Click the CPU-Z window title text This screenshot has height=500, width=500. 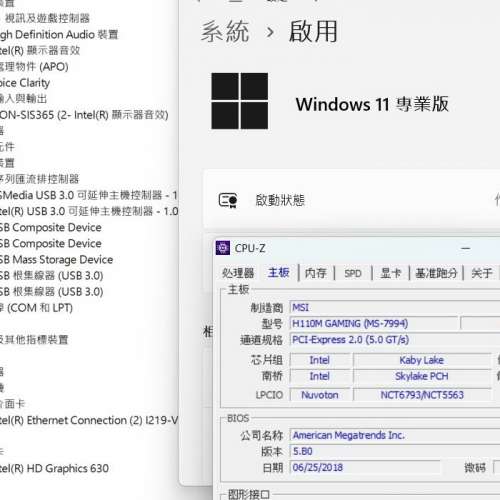click(x=250, y=248)
